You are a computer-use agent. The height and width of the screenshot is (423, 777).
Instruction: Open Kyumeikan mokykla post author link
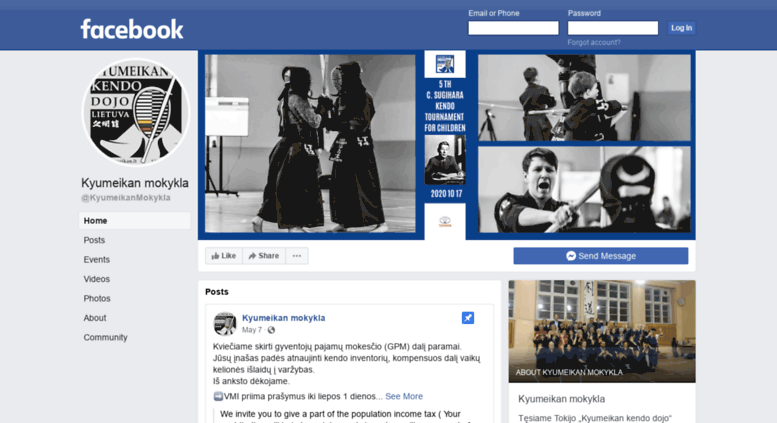click(283, 318)
